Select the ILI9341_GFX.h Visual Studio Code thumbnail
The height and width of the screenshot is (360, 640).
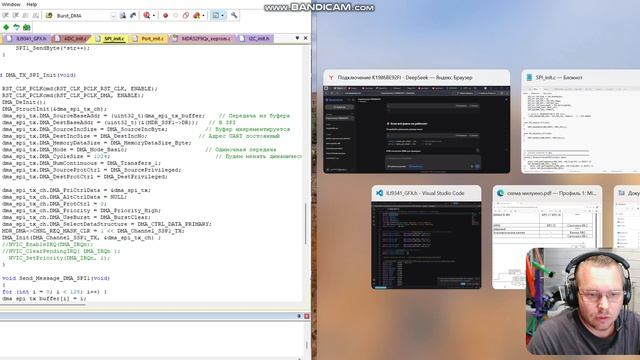pyautogui.click(x=426, y=237)
